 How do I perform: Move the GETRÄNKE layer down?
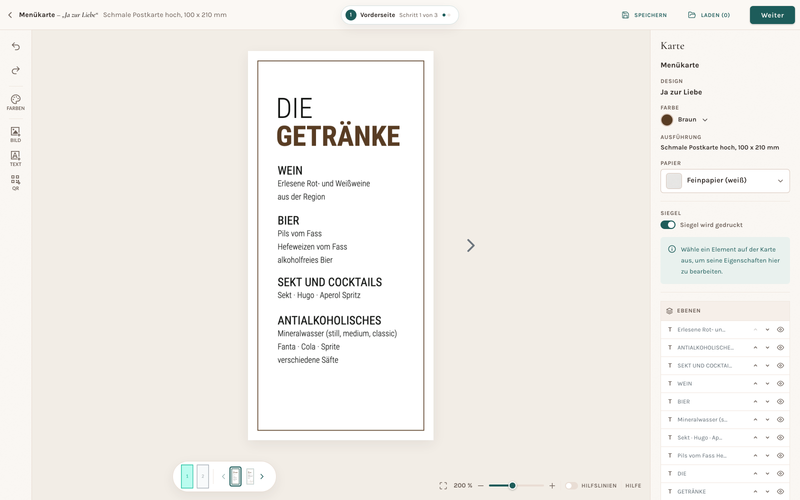(x=767, y=491)
